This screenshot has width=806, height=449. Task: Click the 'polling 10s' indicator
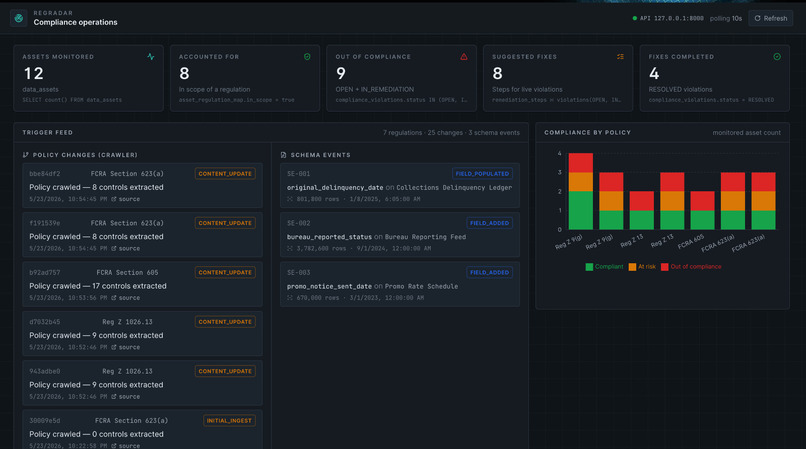point(726,19)
